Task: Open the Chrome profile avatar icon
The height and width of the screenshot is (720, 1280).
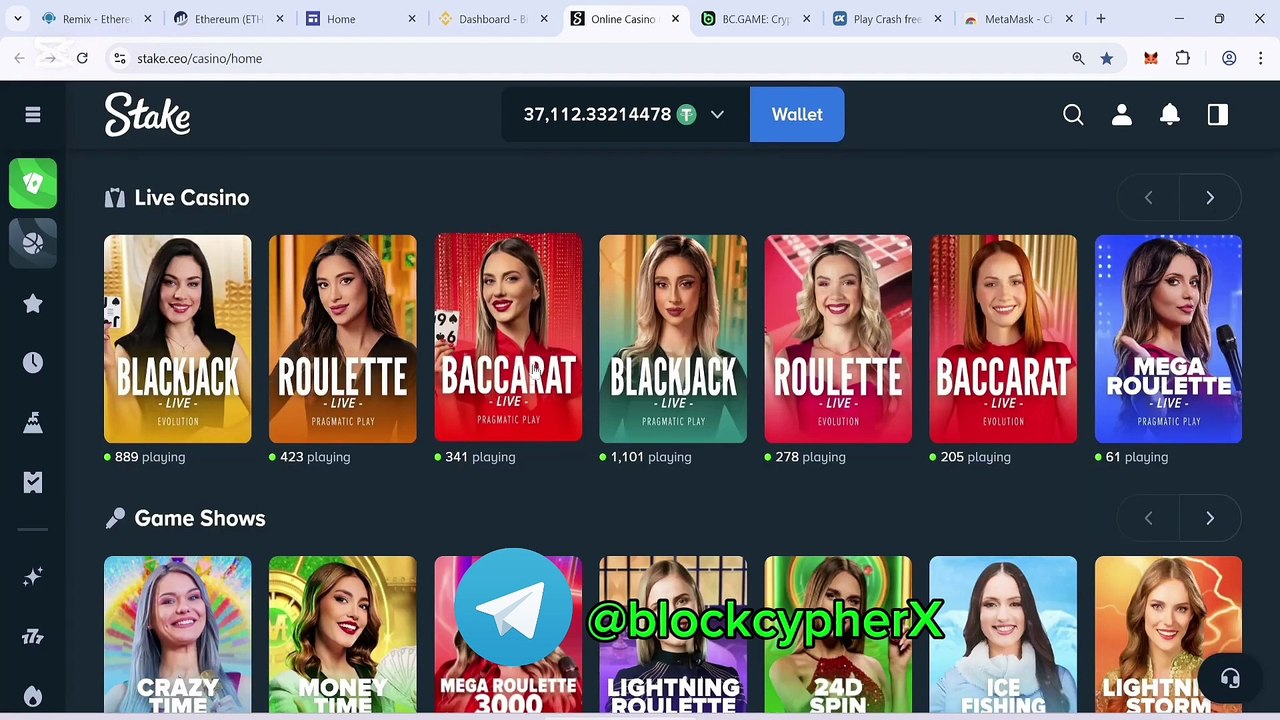Action: [1229, 58]
